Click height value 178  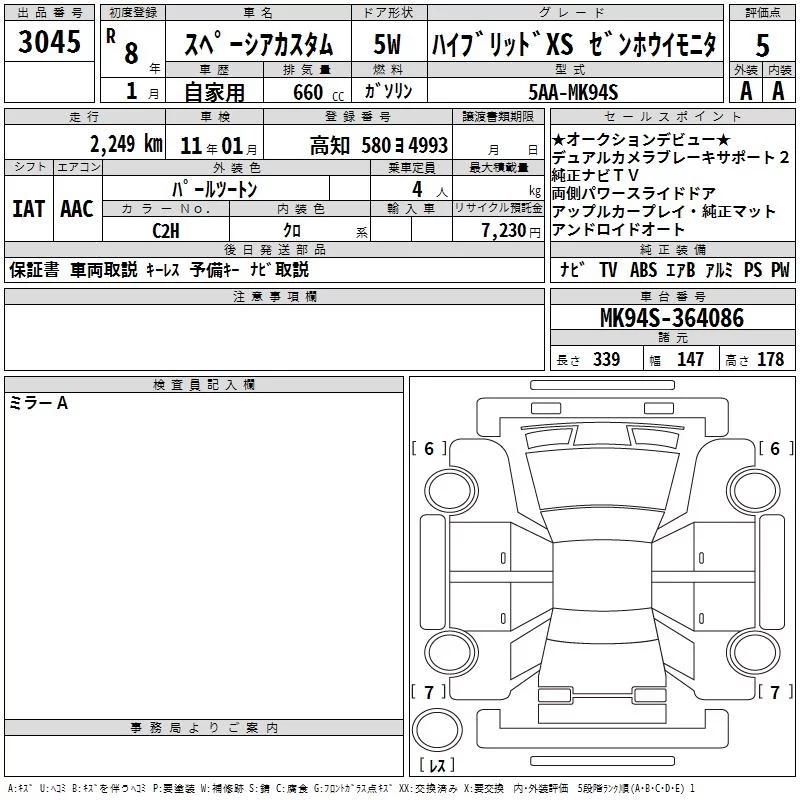pyautogui.click(x=770, y=359)
